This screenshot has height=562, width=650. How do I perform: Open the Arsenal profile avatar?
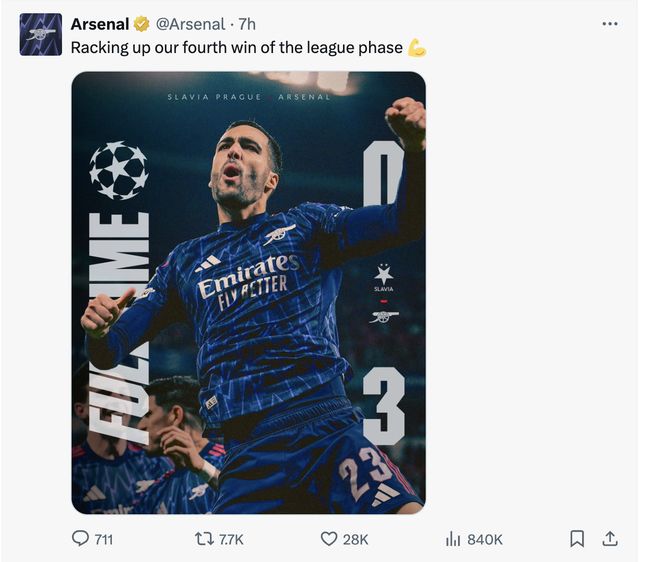tap(41, 34)
